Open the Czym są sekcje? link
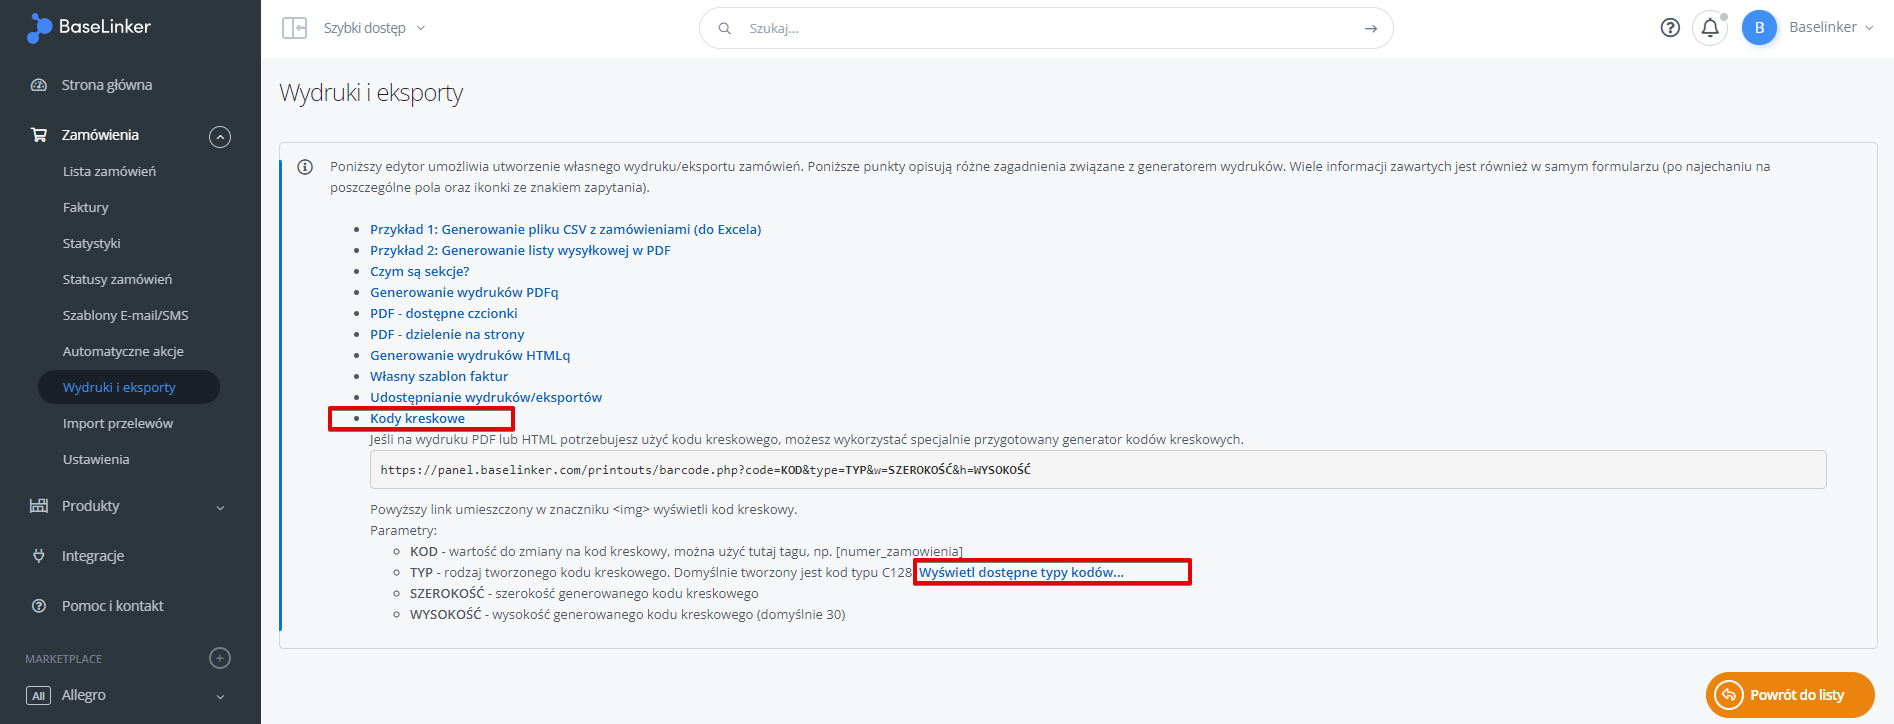 click(419, 271)
